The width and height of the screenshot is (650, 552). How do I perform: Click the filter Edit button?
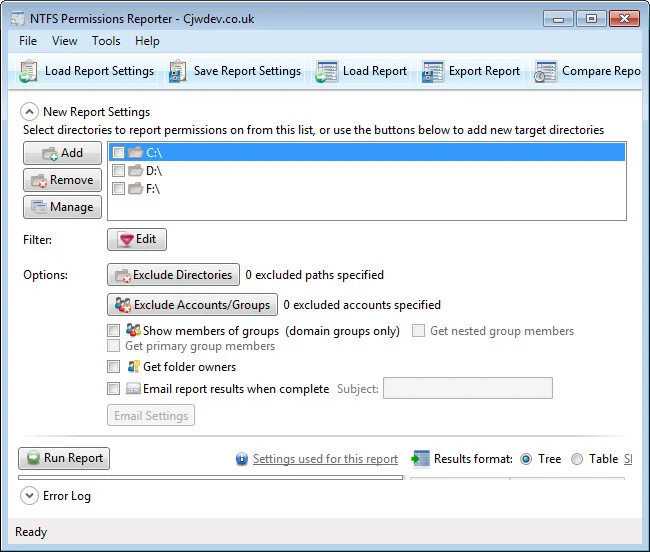pos(137,239)
